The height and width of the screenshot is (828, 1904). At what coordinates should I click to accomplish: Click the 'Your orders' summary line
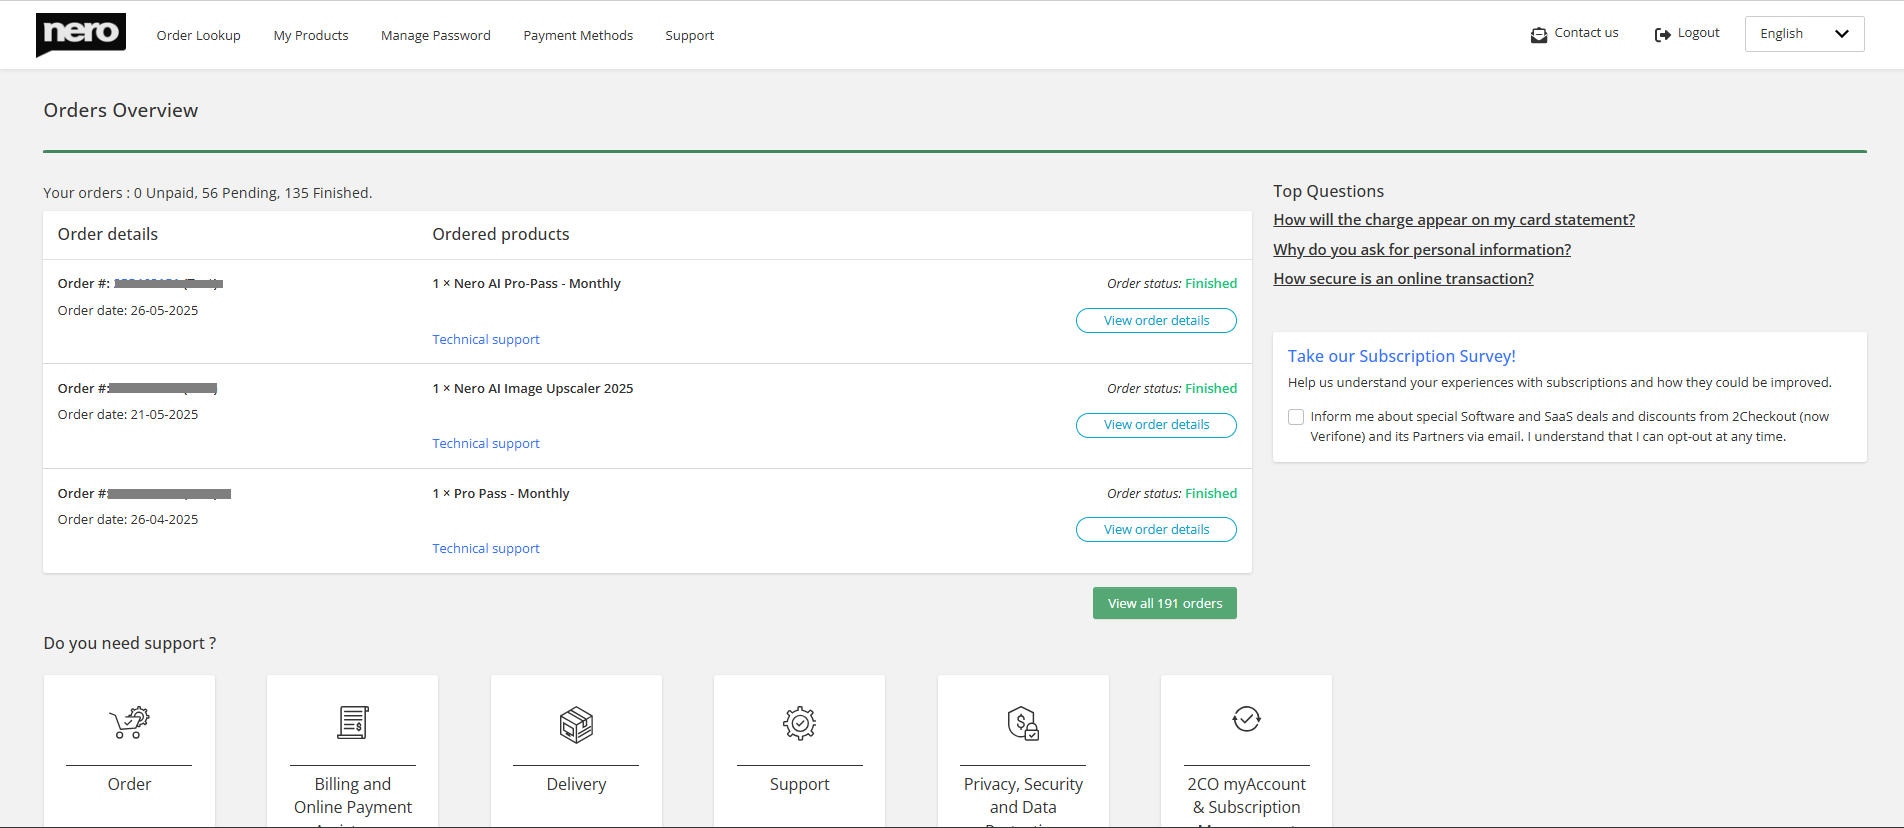pyautogui.click(x=208, y=193)
